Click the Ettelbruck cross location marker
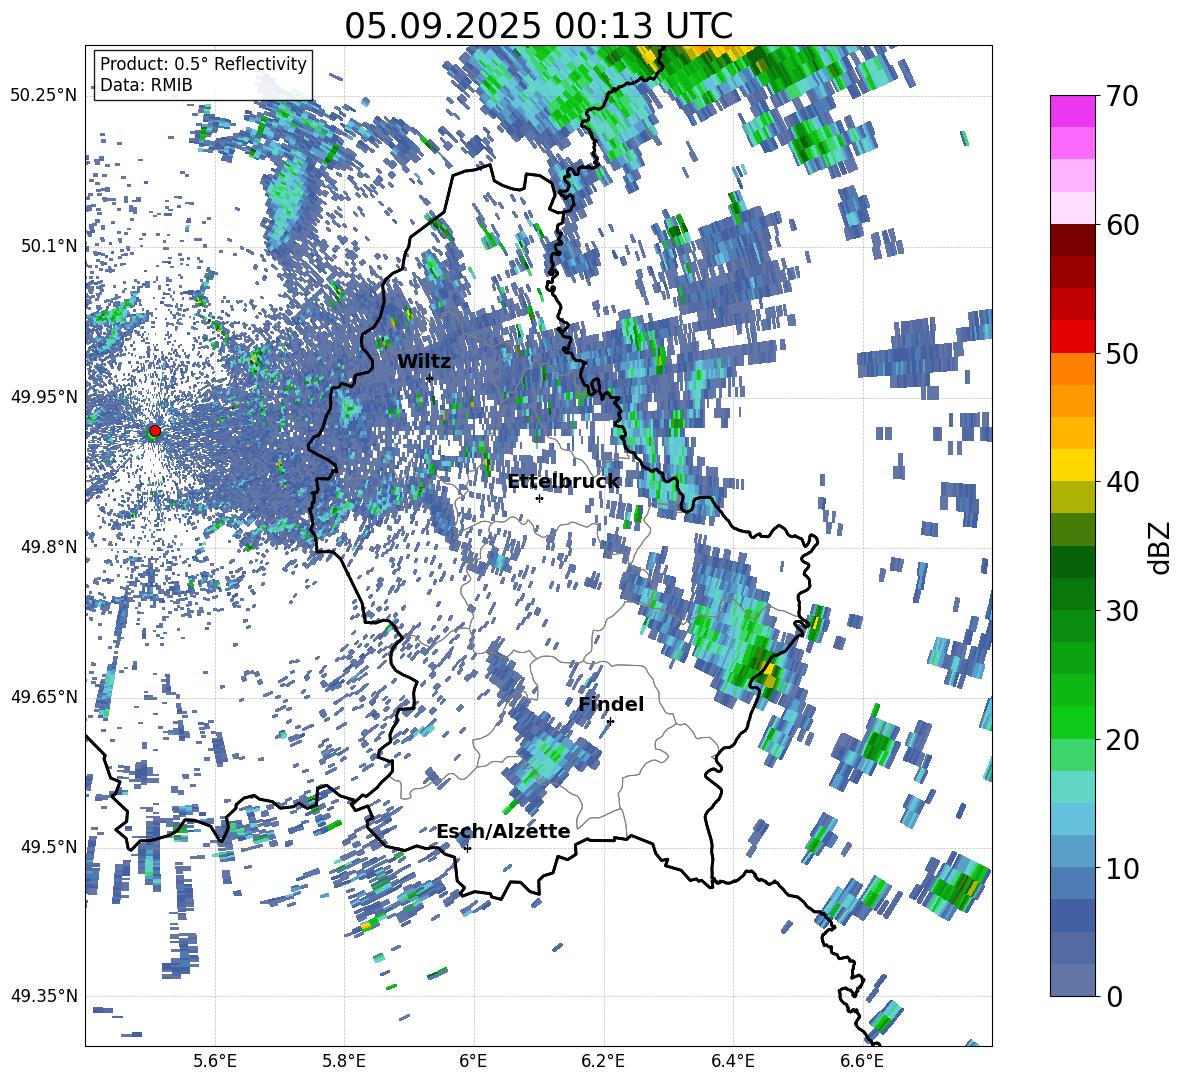Viewport: 1184px width, 1081px height. pos(539,498)
